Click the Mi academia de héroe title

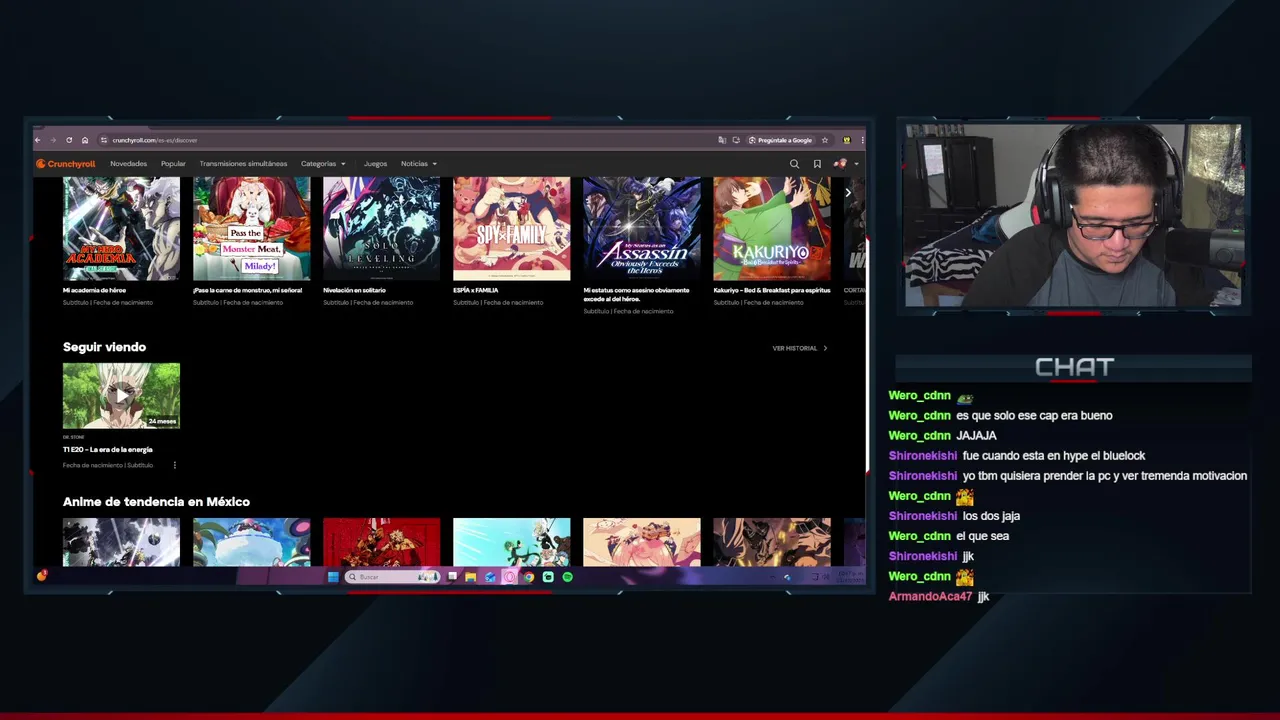point(94,290)
